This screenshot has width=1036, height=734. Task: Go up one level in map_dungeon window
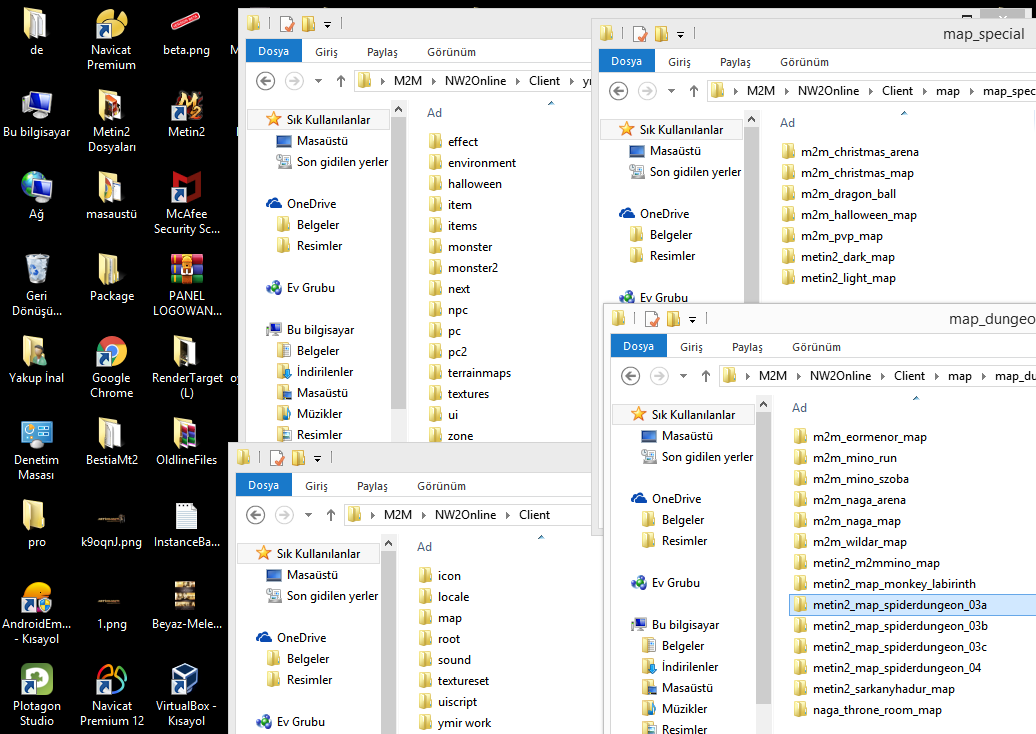tap(706, 376)
